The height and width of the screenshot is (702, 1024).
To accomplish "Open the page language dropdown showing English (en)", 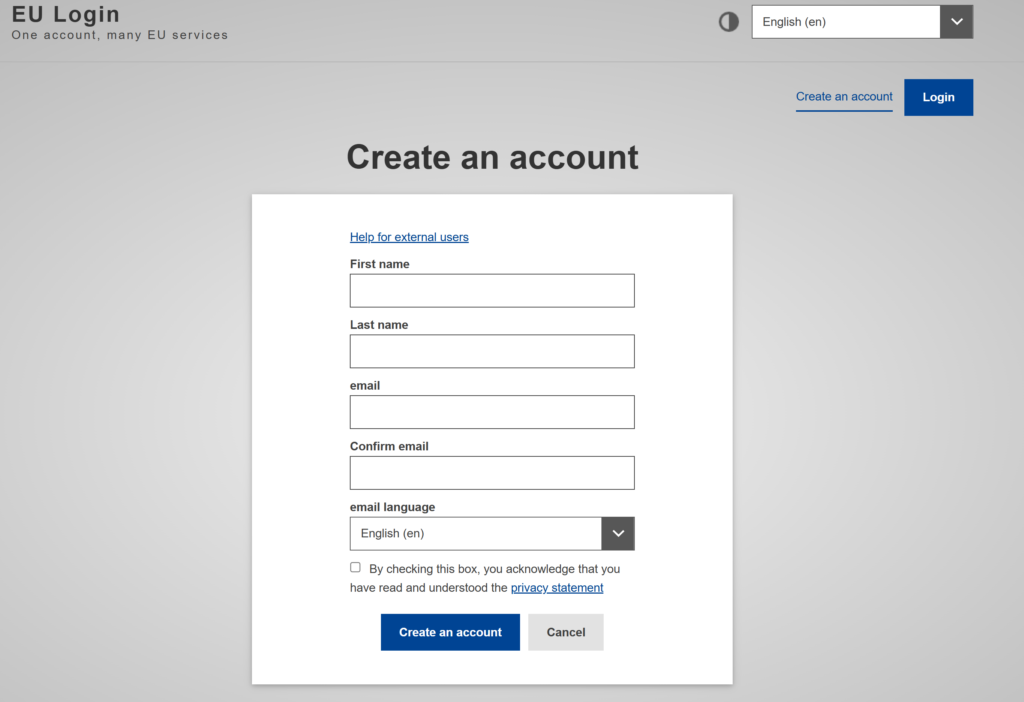I will pos(845,21).
